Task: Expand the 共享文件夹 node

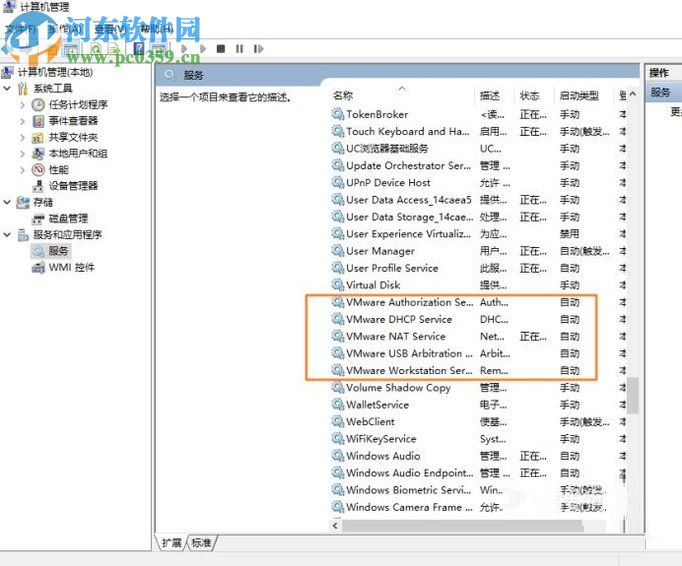Action: [22, 137]
